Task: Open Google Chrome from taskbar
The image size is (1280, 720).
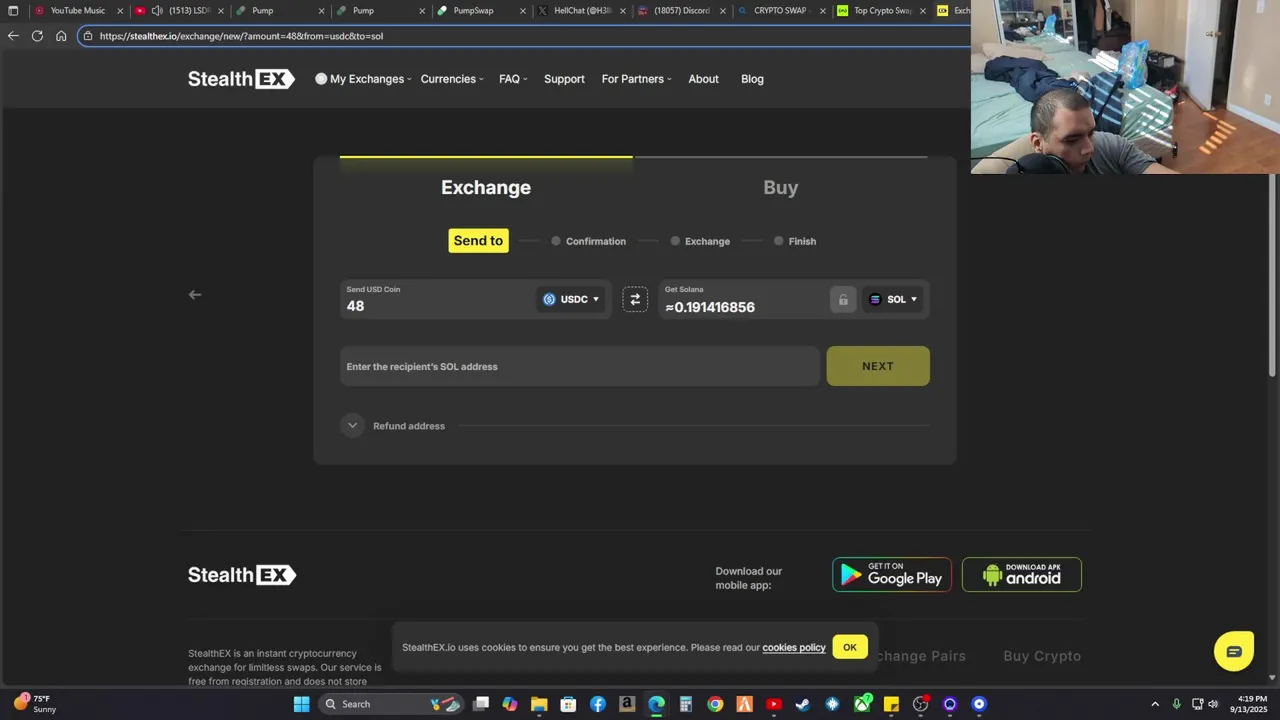Action: (715, 704)
